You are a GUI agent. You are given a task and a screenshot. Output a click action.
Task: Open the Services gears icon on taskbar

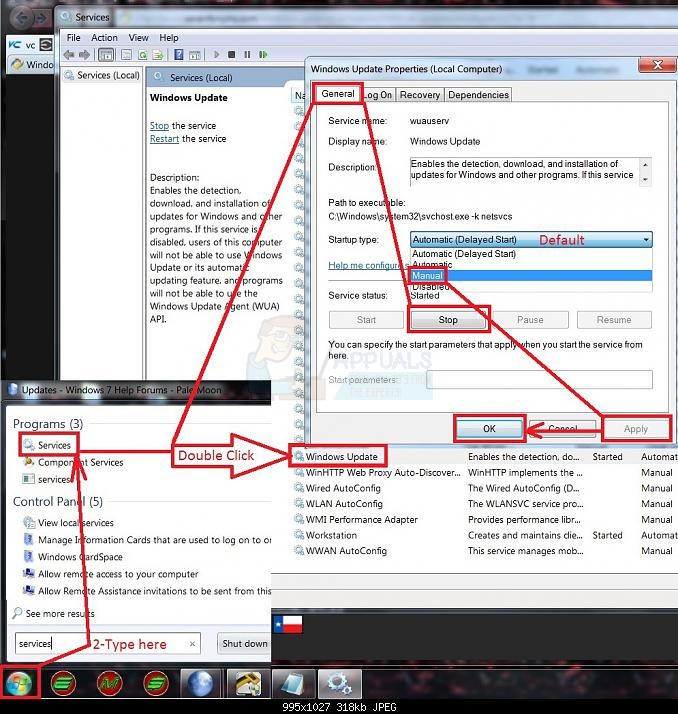pyautogui.click(x=340, y=683)
